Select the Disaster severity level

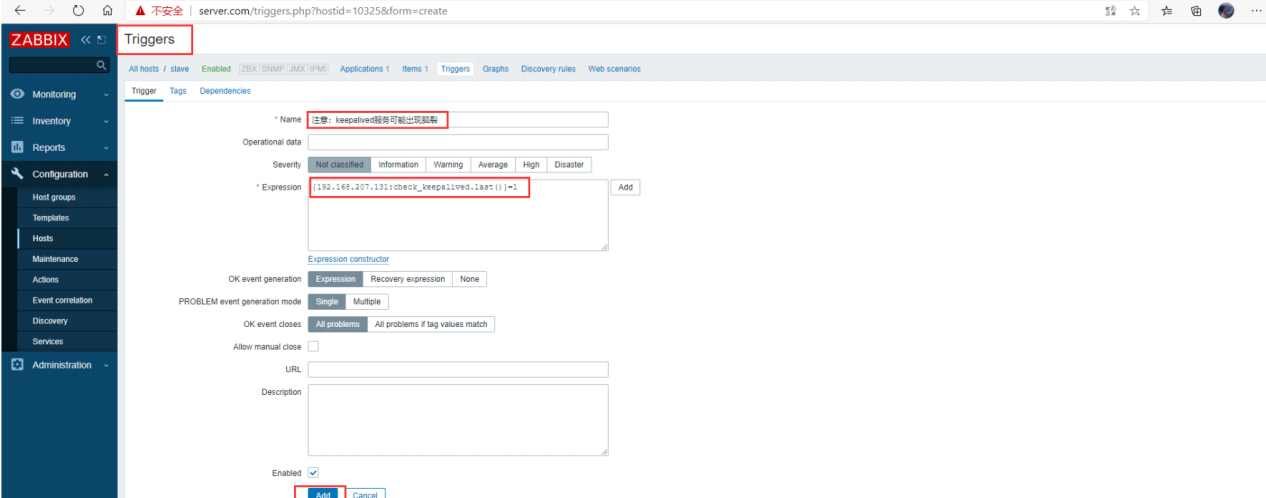(568, 165)
